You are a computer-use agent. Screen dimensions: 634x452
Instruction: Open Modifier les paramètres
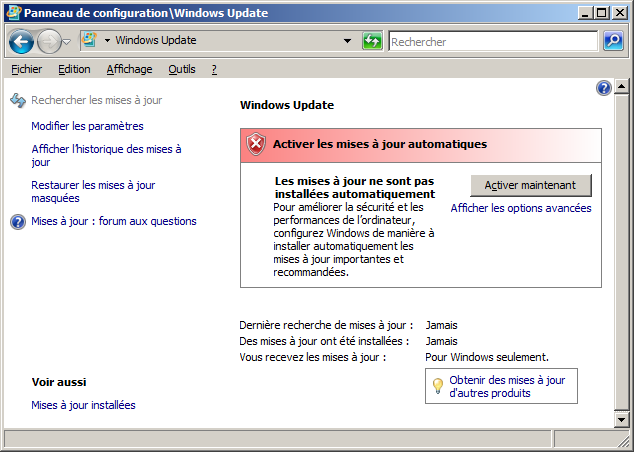[x=87, y=126]
